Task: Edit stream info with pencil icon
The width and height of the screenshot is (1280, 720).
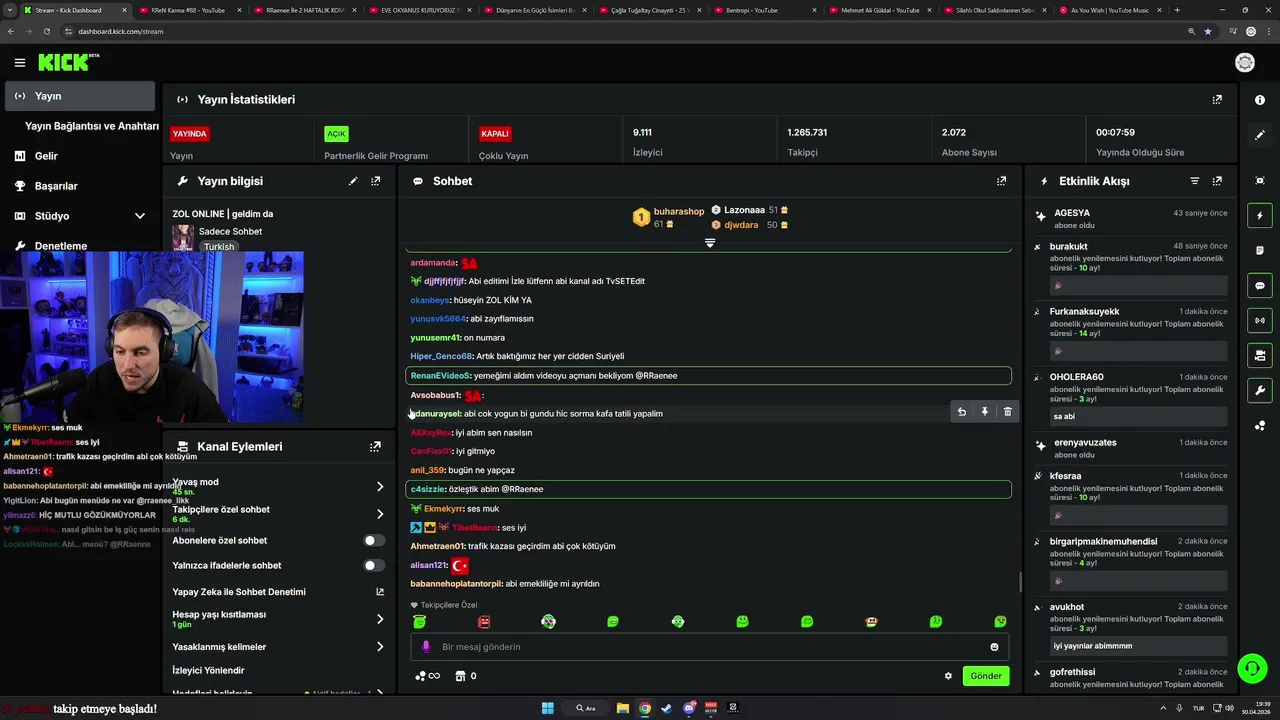Action: coord(353,181)
